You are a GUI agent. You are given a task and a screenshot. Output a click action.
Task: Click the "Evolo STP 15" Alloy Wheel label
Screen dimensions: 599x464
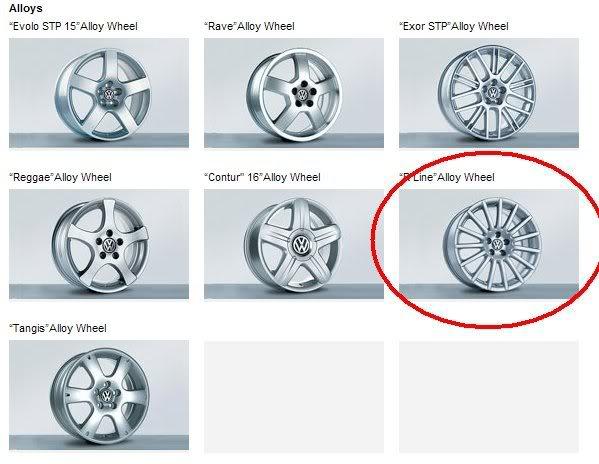point(73,26)
